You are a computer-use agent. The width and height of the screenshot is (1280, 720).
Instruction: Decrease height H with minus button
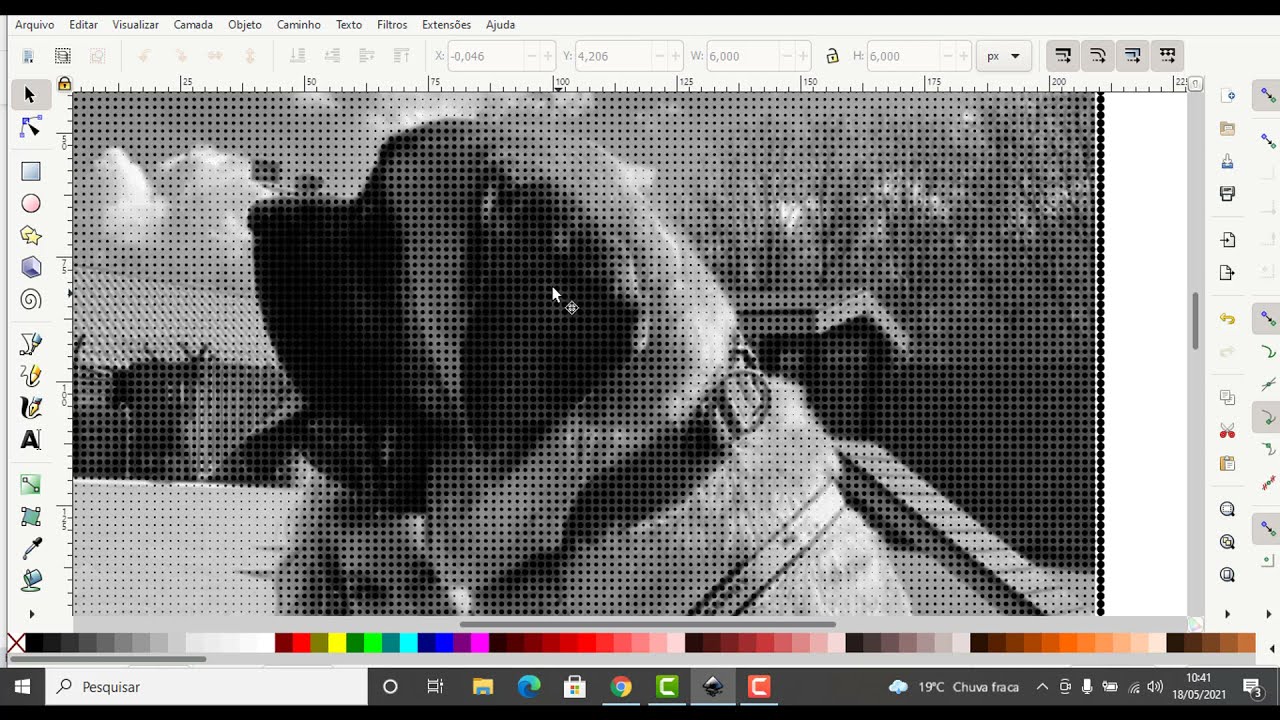click(x=948, y=56)
